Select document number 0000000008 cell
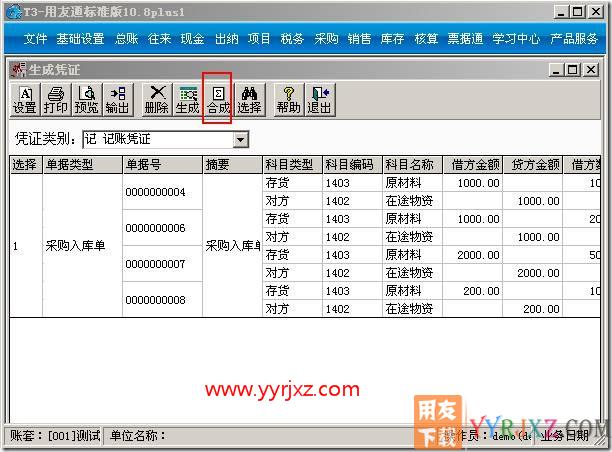Viewport: 612px width, 452px height. [162, 300]
